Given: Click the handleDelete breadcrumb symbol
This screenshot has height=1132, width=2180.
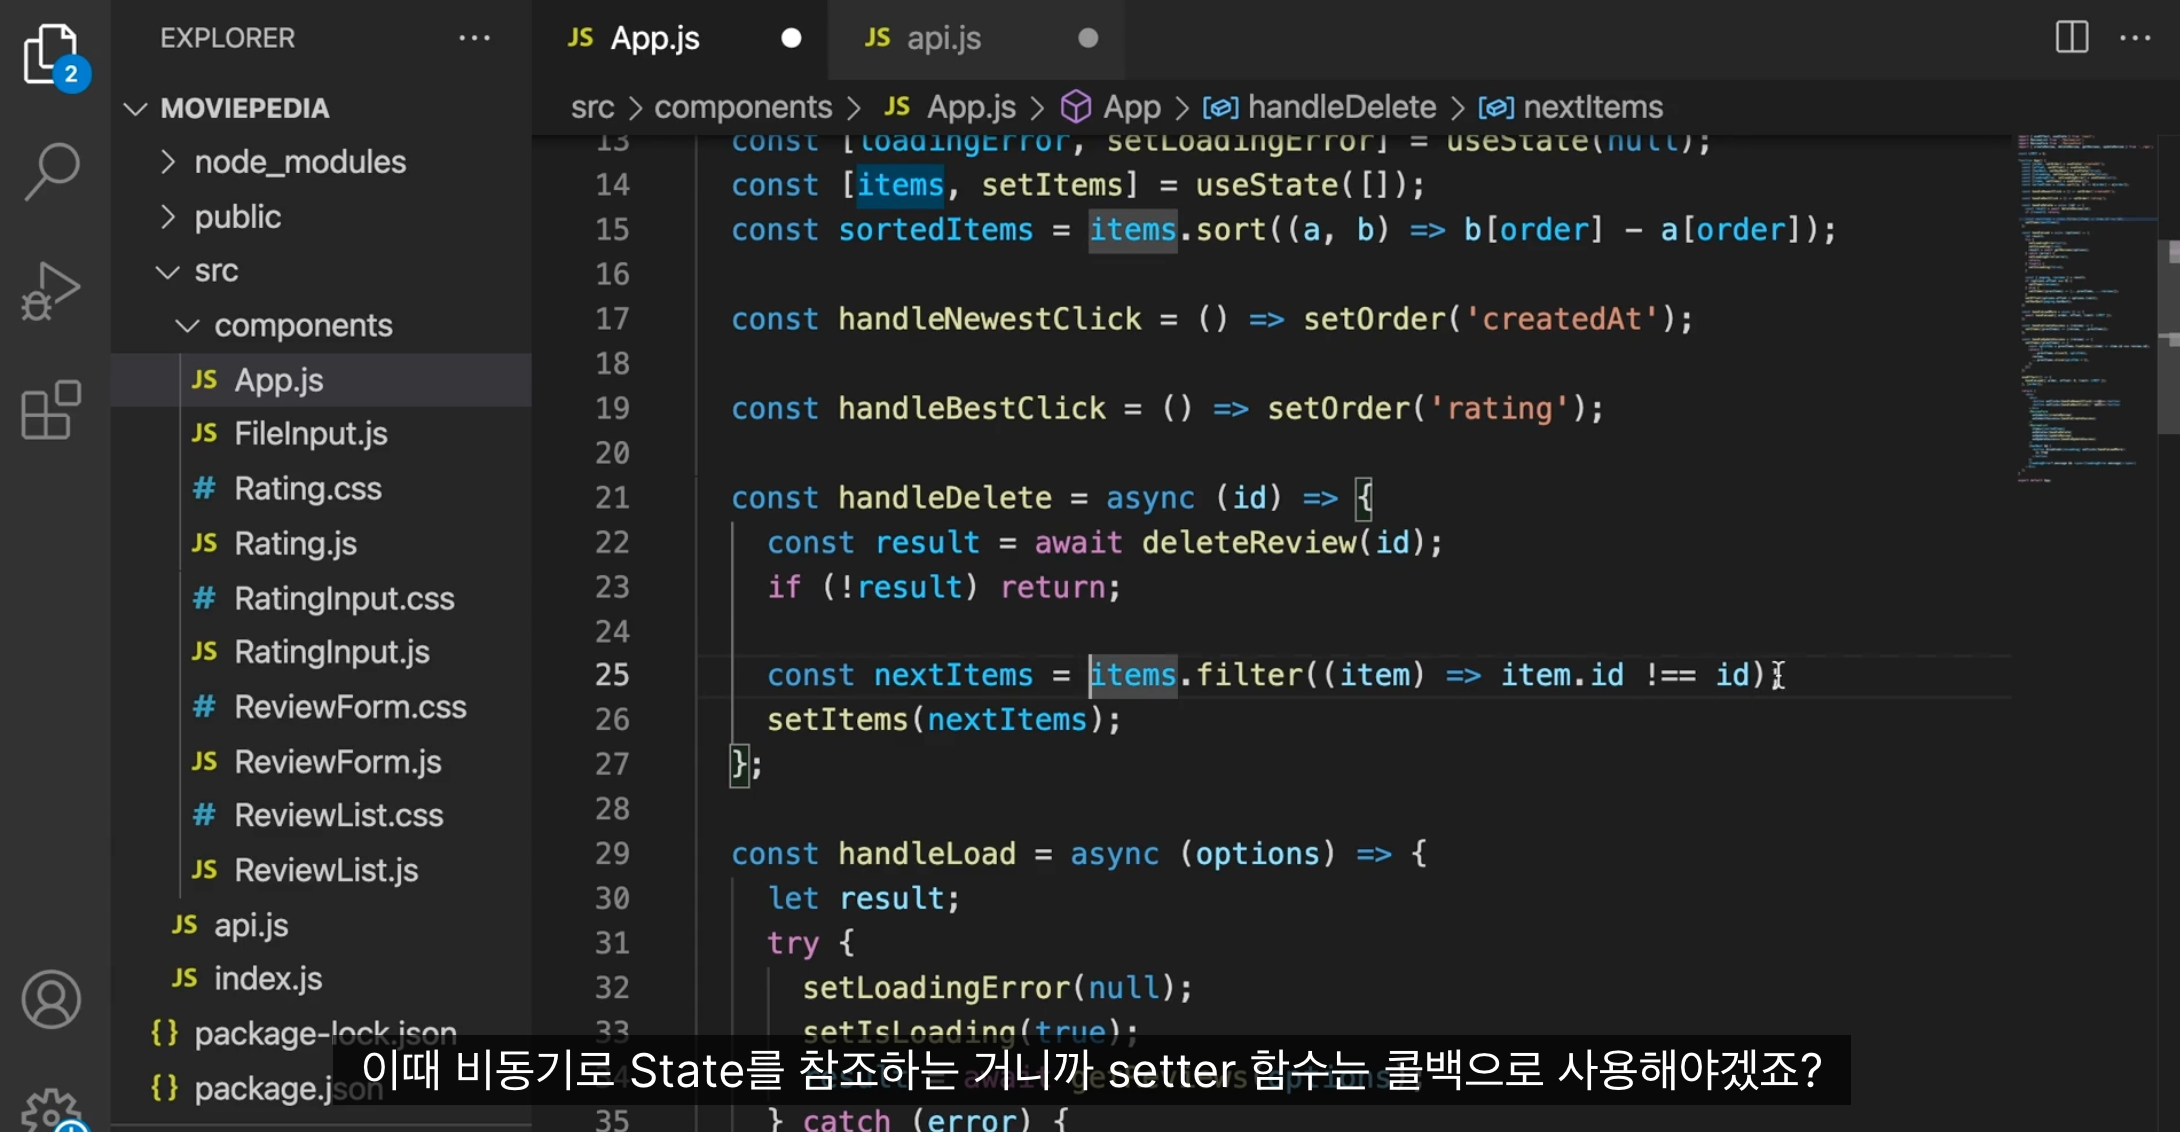Looking at the screenshot, I should tap(1320, 107).
